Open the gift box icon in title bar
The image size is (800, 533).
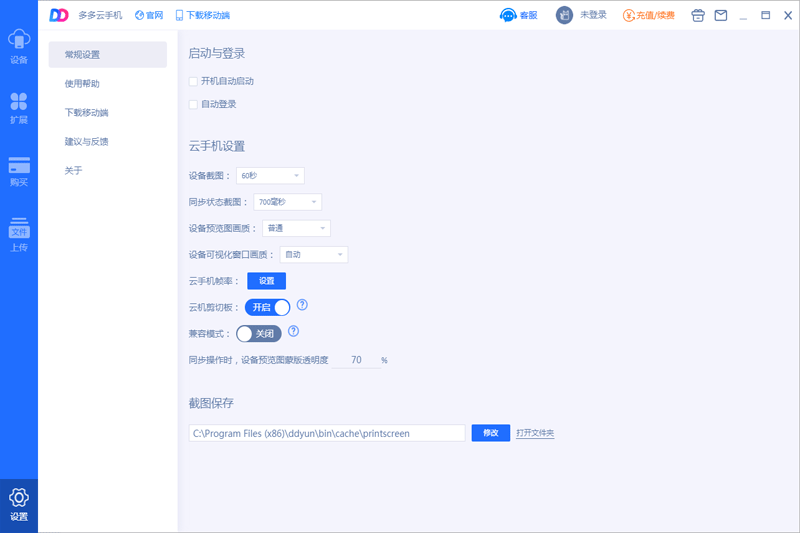(x=697, y=16)
